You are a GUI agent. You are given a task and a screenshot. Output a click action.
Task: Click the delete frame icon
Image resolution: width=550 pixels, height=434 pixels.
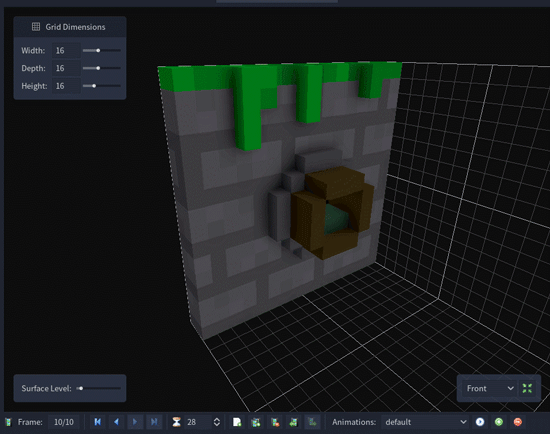(275, 422)
